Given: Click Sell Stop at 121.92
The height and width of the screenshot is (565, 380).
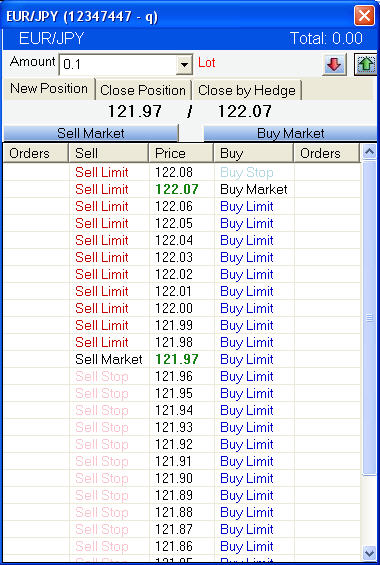Looking at the screenshot, I should [x=102, y=444].
